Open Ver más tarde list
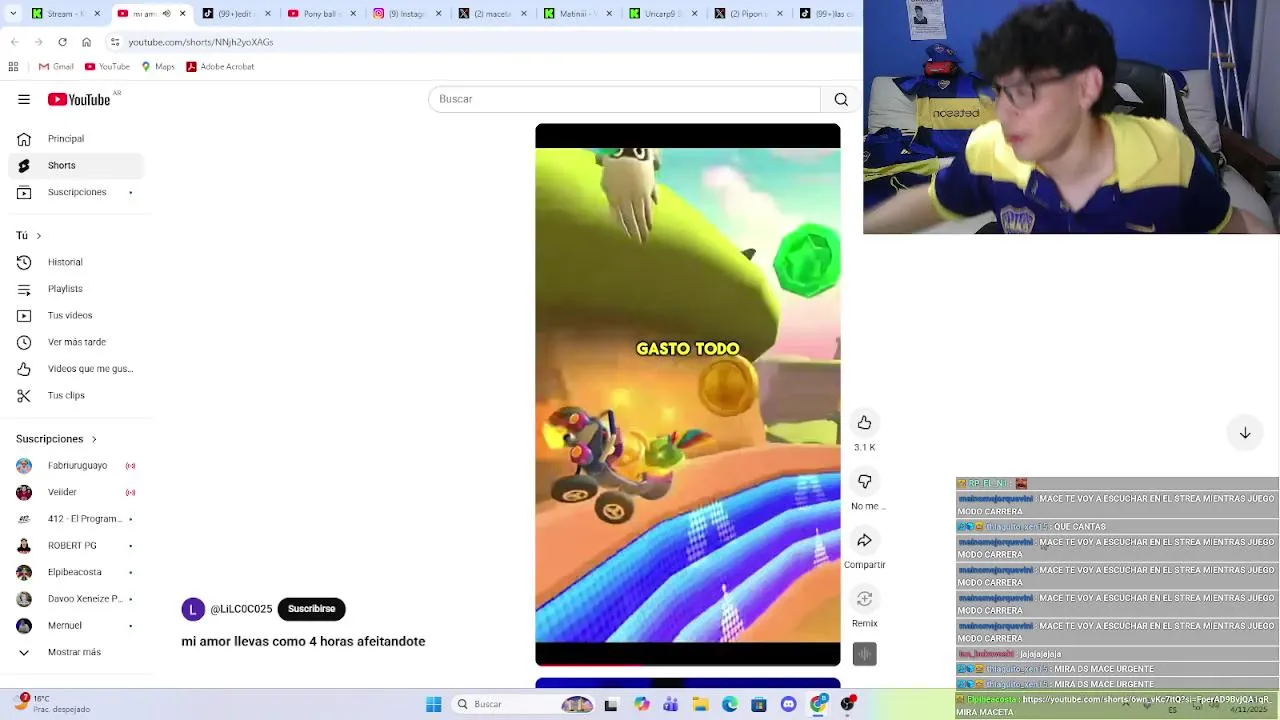This screenshot has height=720, width=1280. [x=76, y=342]
